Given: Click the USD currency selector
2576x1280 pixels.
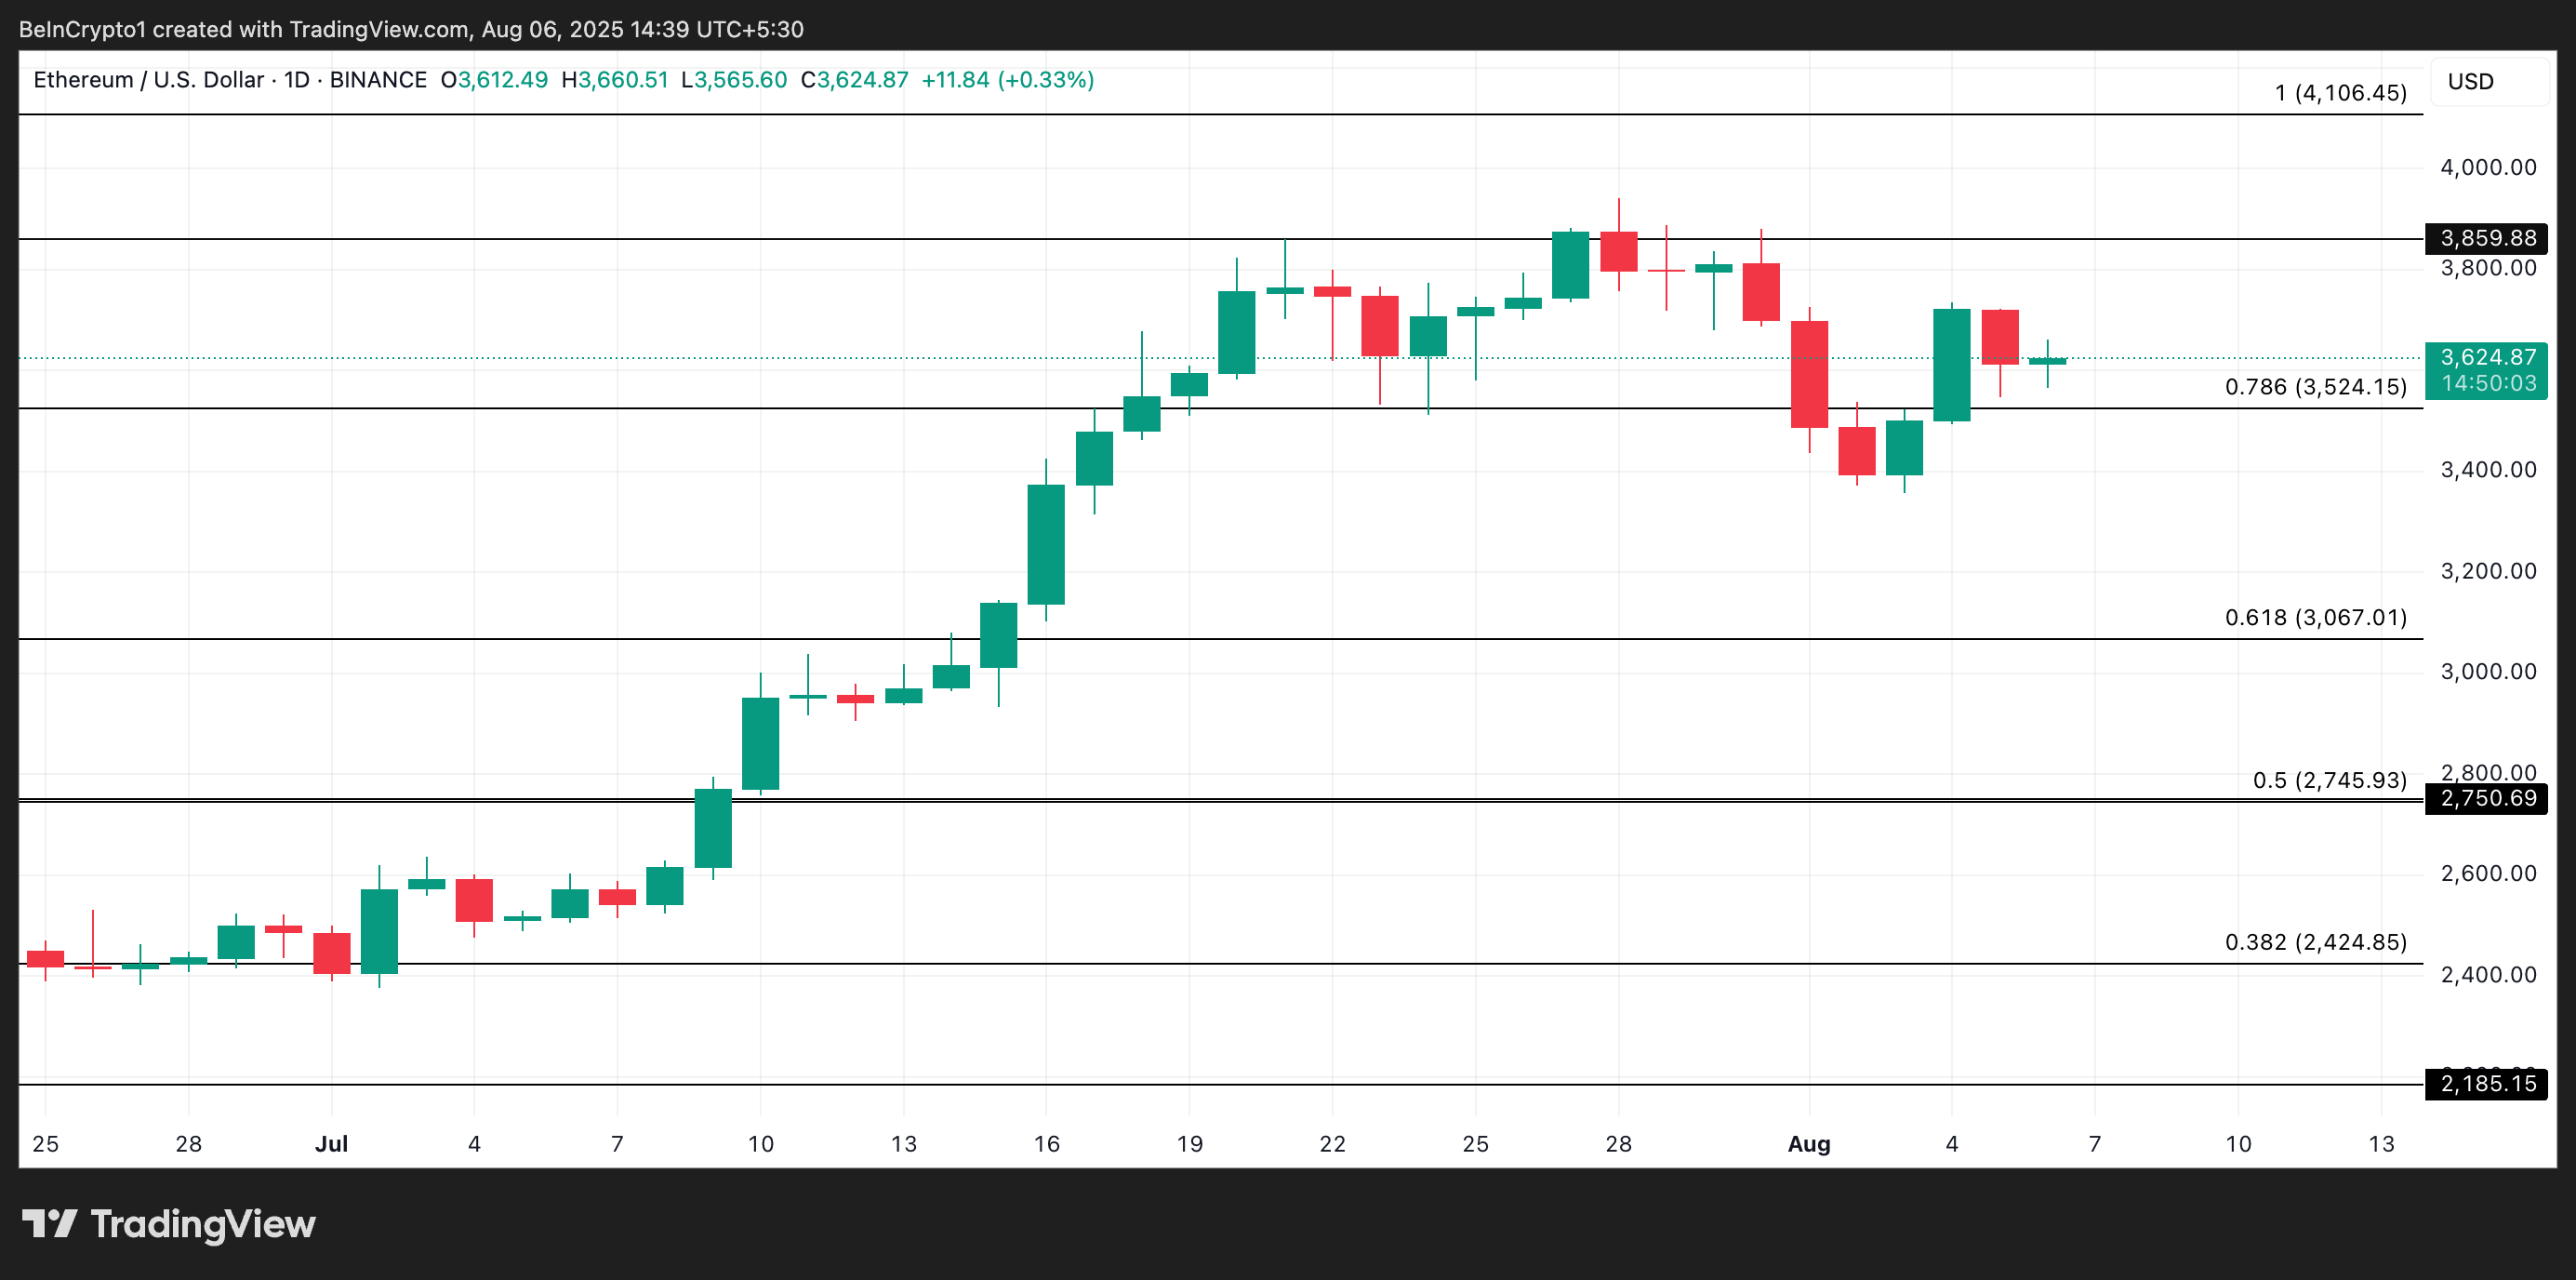Looking at the screenshot, I should pyautogui.click(x=2470, y=82).
